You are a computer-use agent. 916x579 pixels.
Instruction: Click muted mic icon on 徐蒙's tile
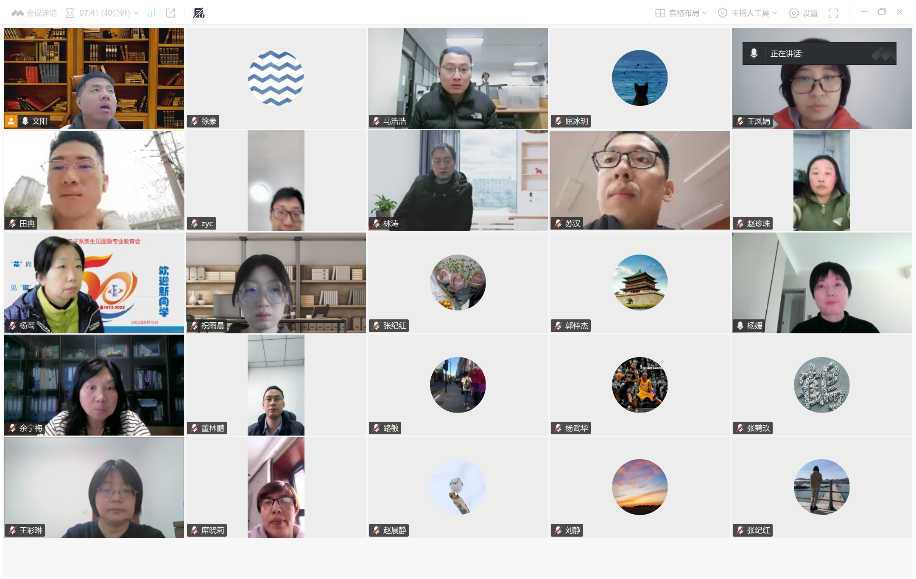(x=194, y=121)
